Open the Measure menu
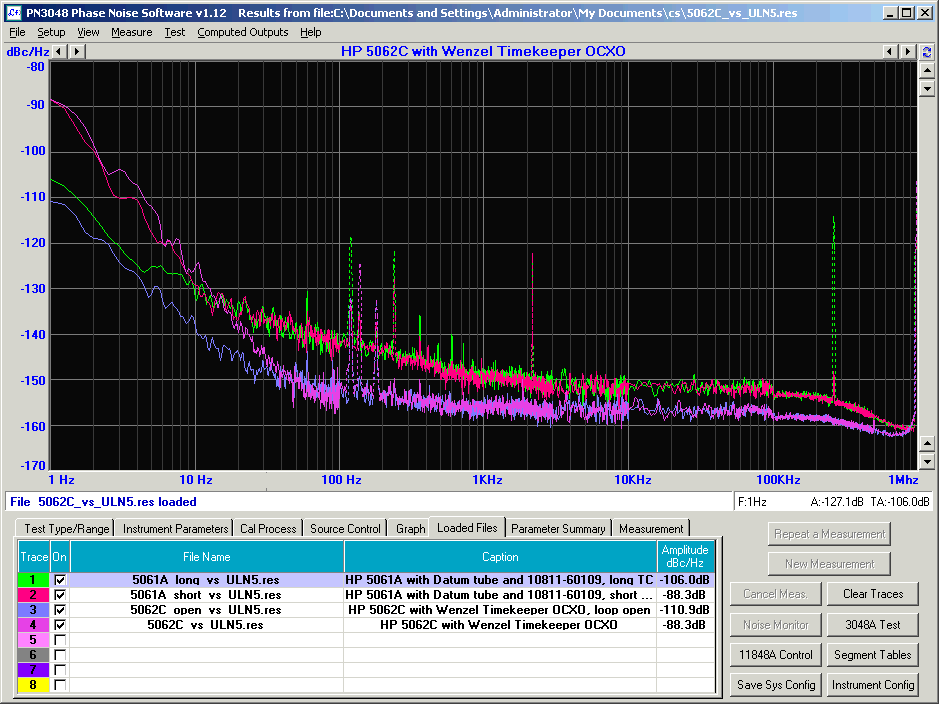The width and height of the screenshot is (939, 704). pos(132,32)
